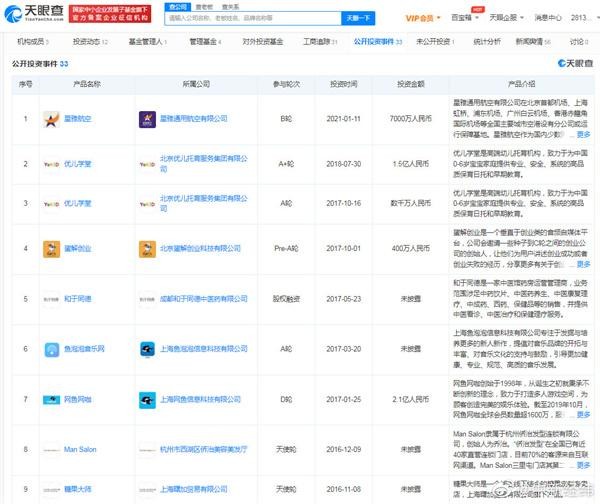This screenshot has width=600, height=504.
Task: Click product logo in the 2017-05-23 row
Action: coord(52,299)
